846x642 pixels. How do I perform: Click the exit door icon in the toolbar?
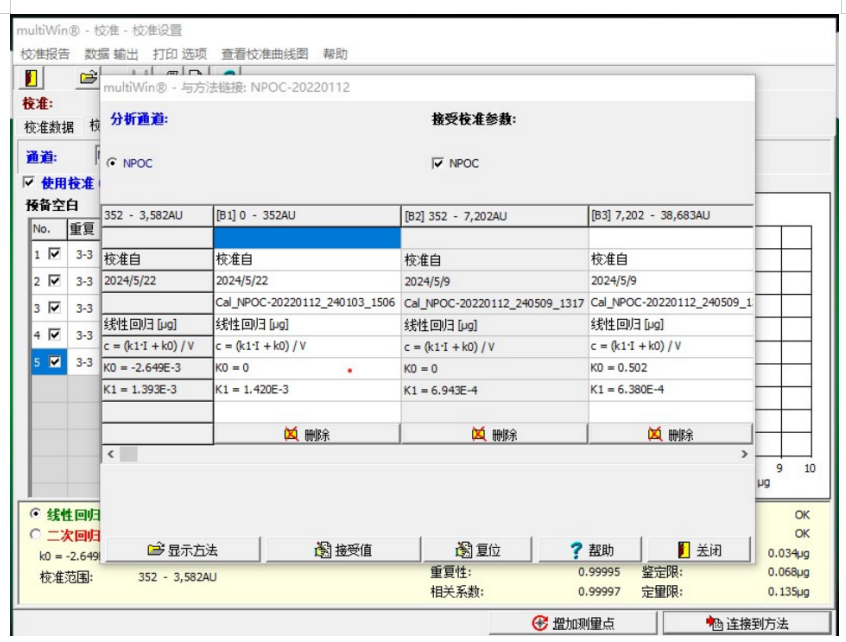pos(32,78)
